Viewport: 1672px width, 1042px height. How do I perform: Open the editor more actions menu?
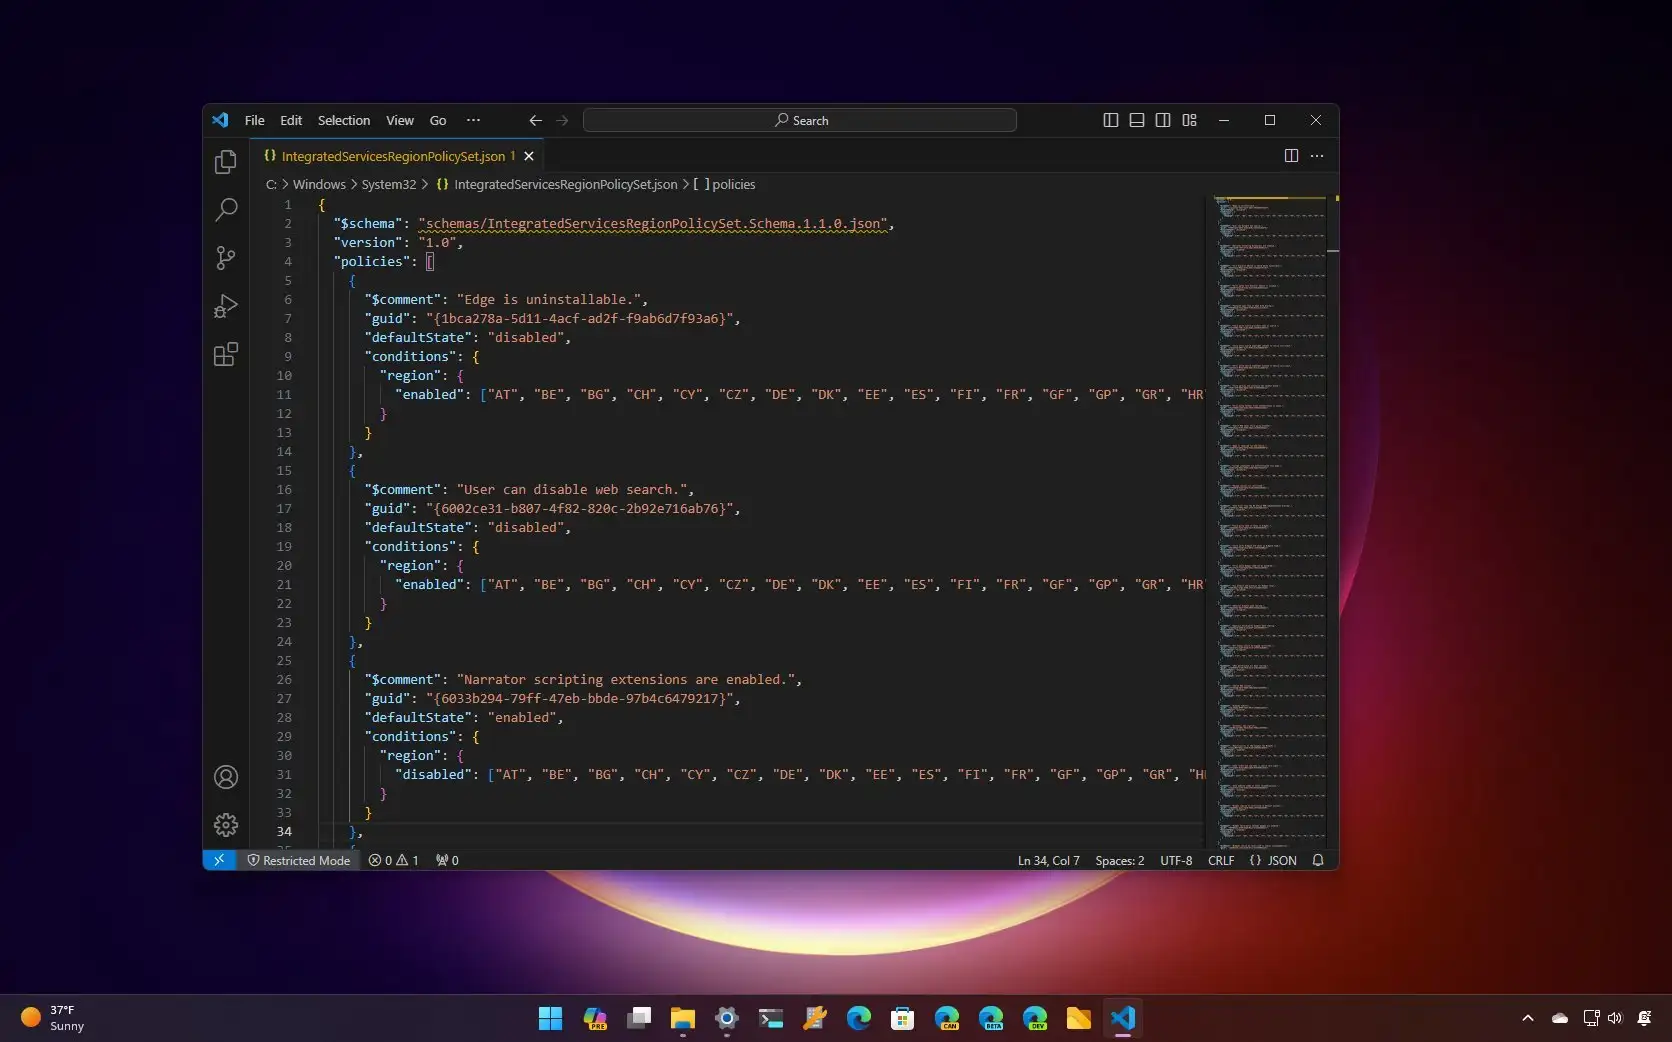click(x=1317, y=156)
